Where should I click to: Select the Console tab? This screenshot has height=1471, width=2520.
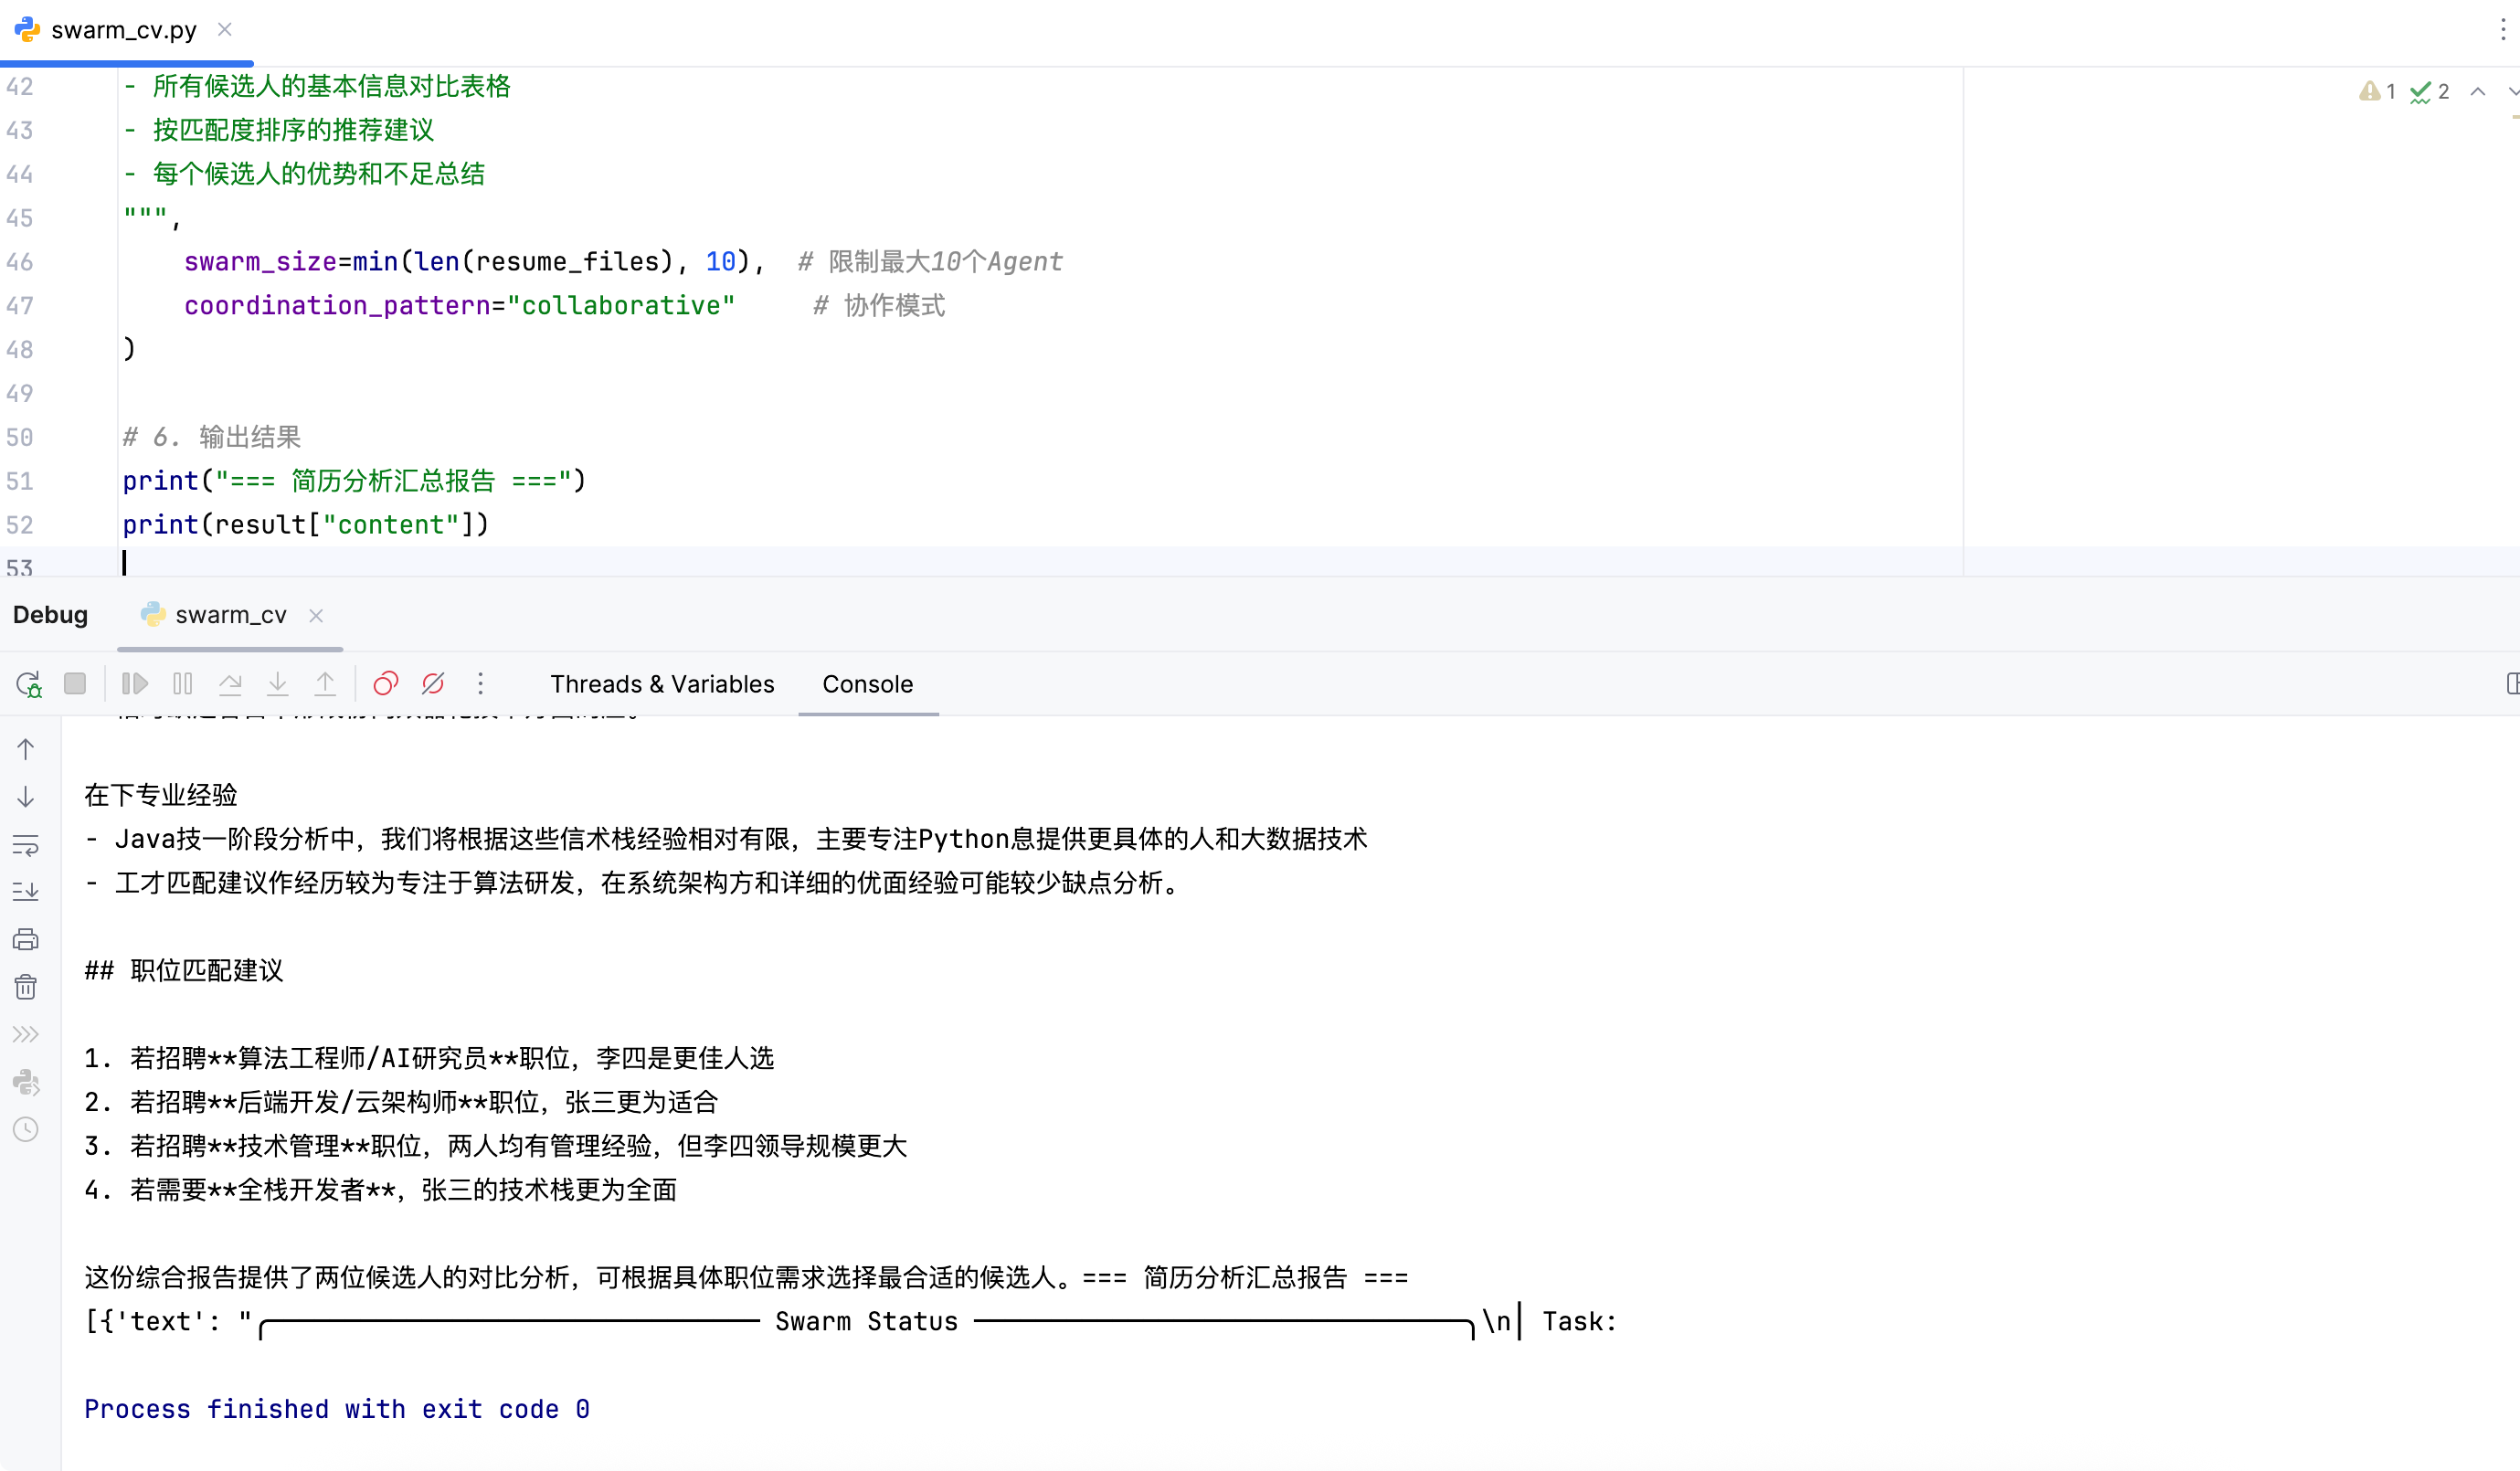pos(867,684)
